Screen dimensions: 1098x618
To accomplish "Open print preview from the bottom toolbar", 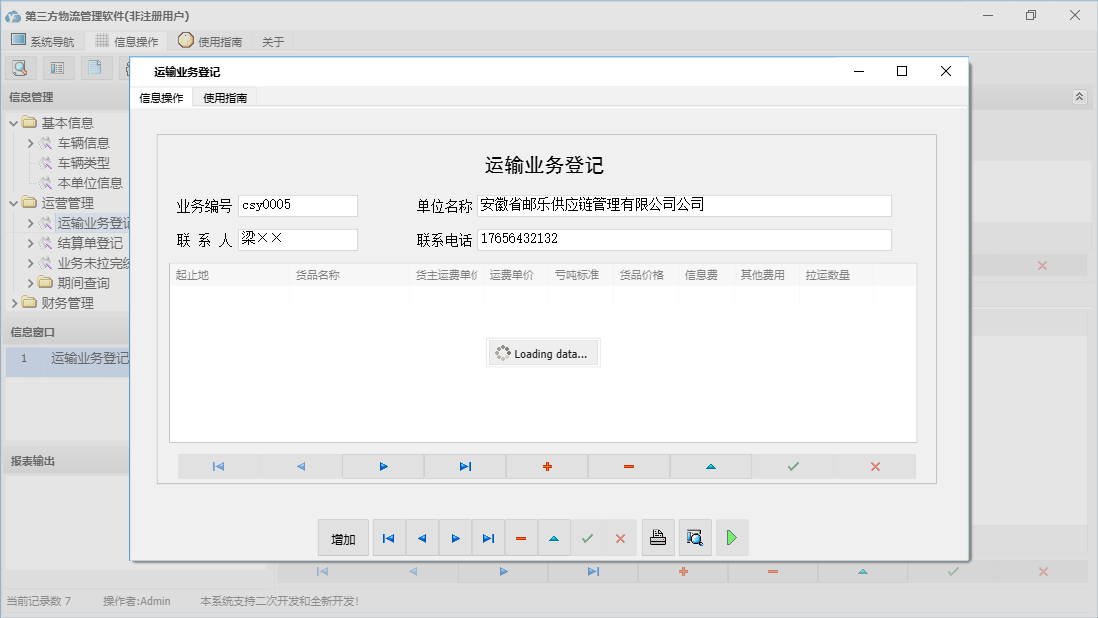I will pos(694,538).
